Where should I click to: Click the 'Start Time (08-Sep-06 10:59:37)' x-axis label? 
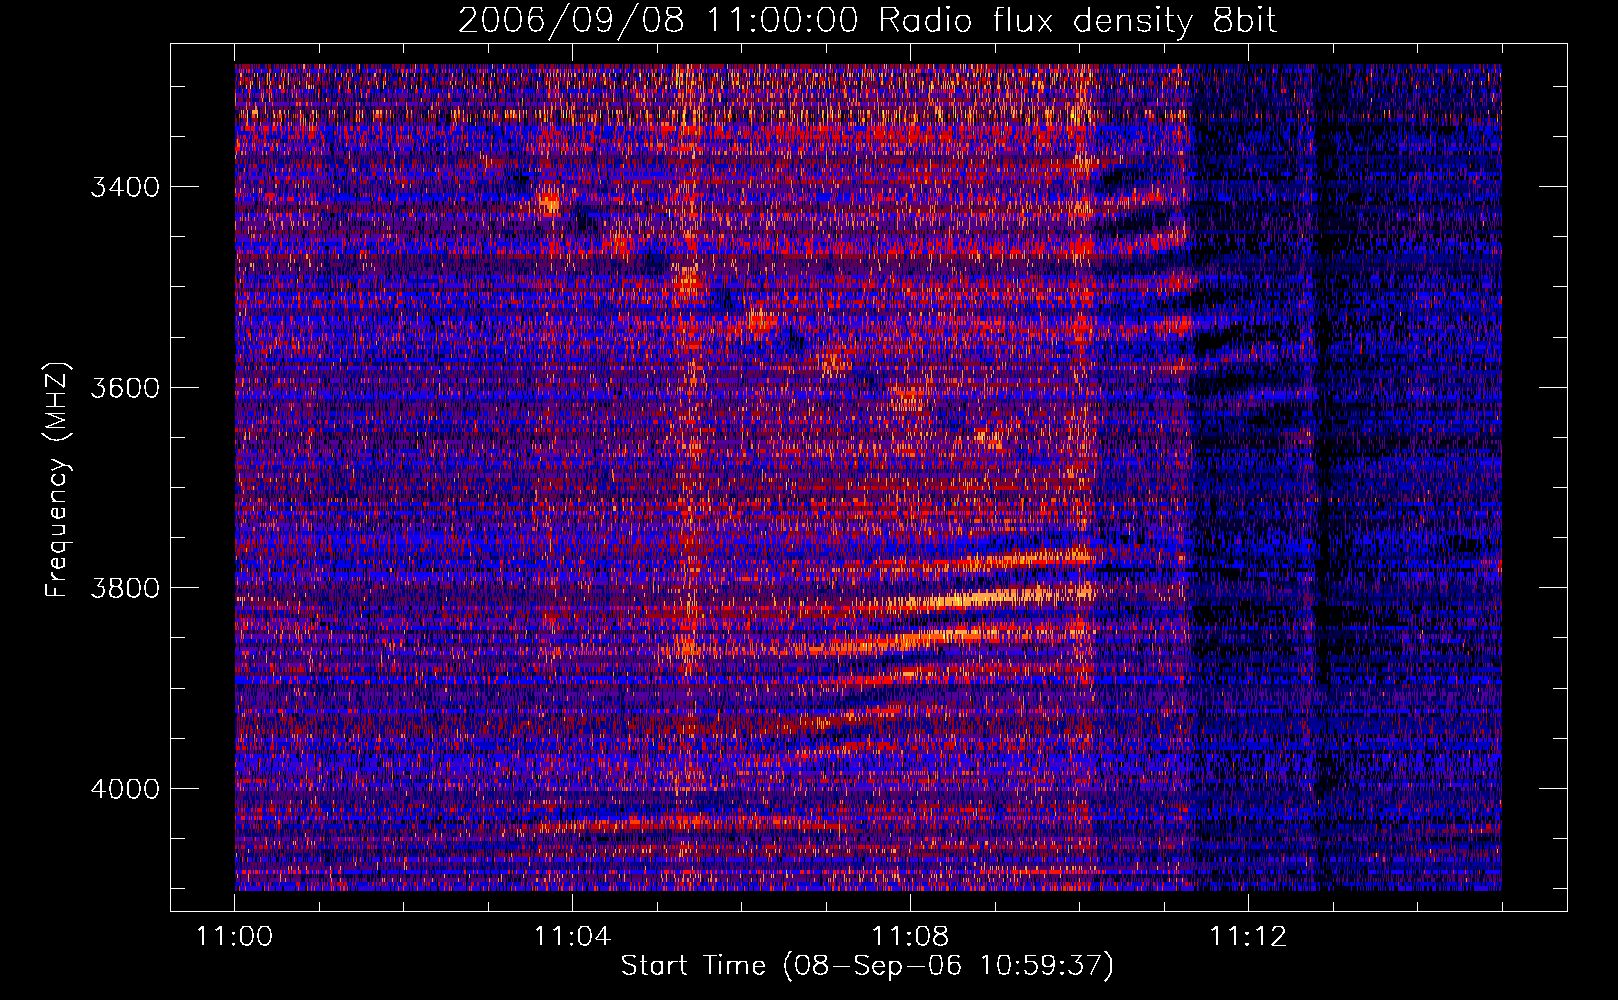click(x=867, y=966)
